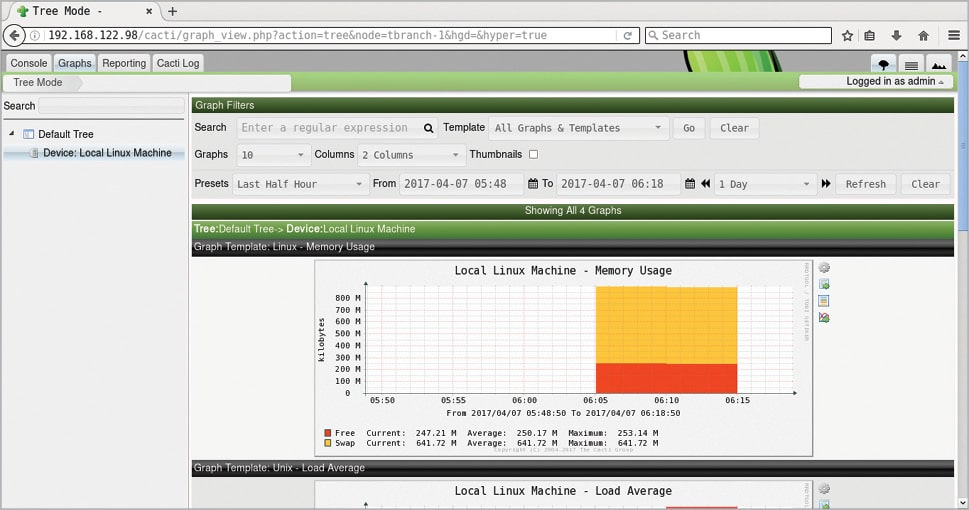Open the Cacti Log tab
969x510 pixels.
[178, 63]
